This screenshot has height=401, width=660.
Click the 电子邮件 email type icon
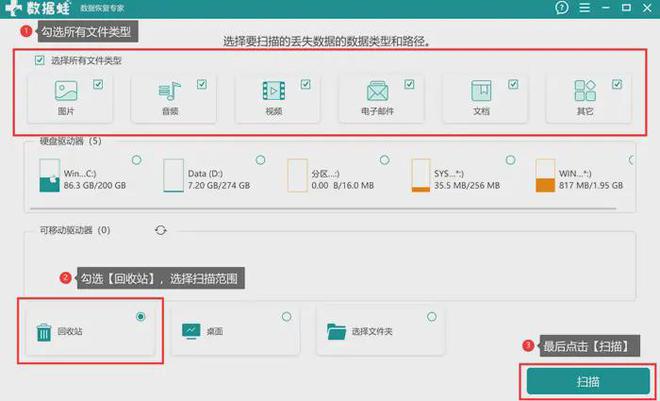[378, 90]
